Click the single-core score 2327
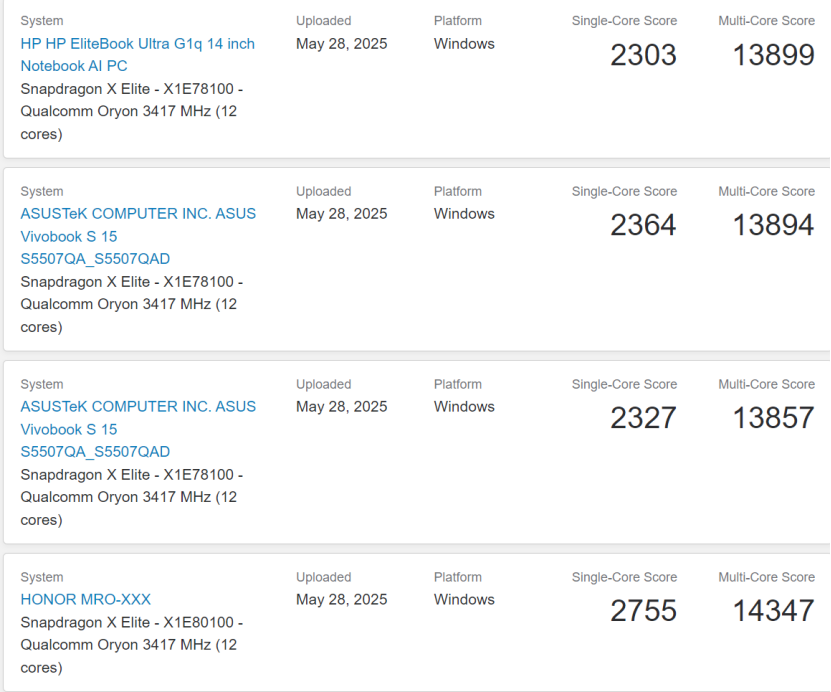Viewport: 831px width, 692px height. [643, 418]
